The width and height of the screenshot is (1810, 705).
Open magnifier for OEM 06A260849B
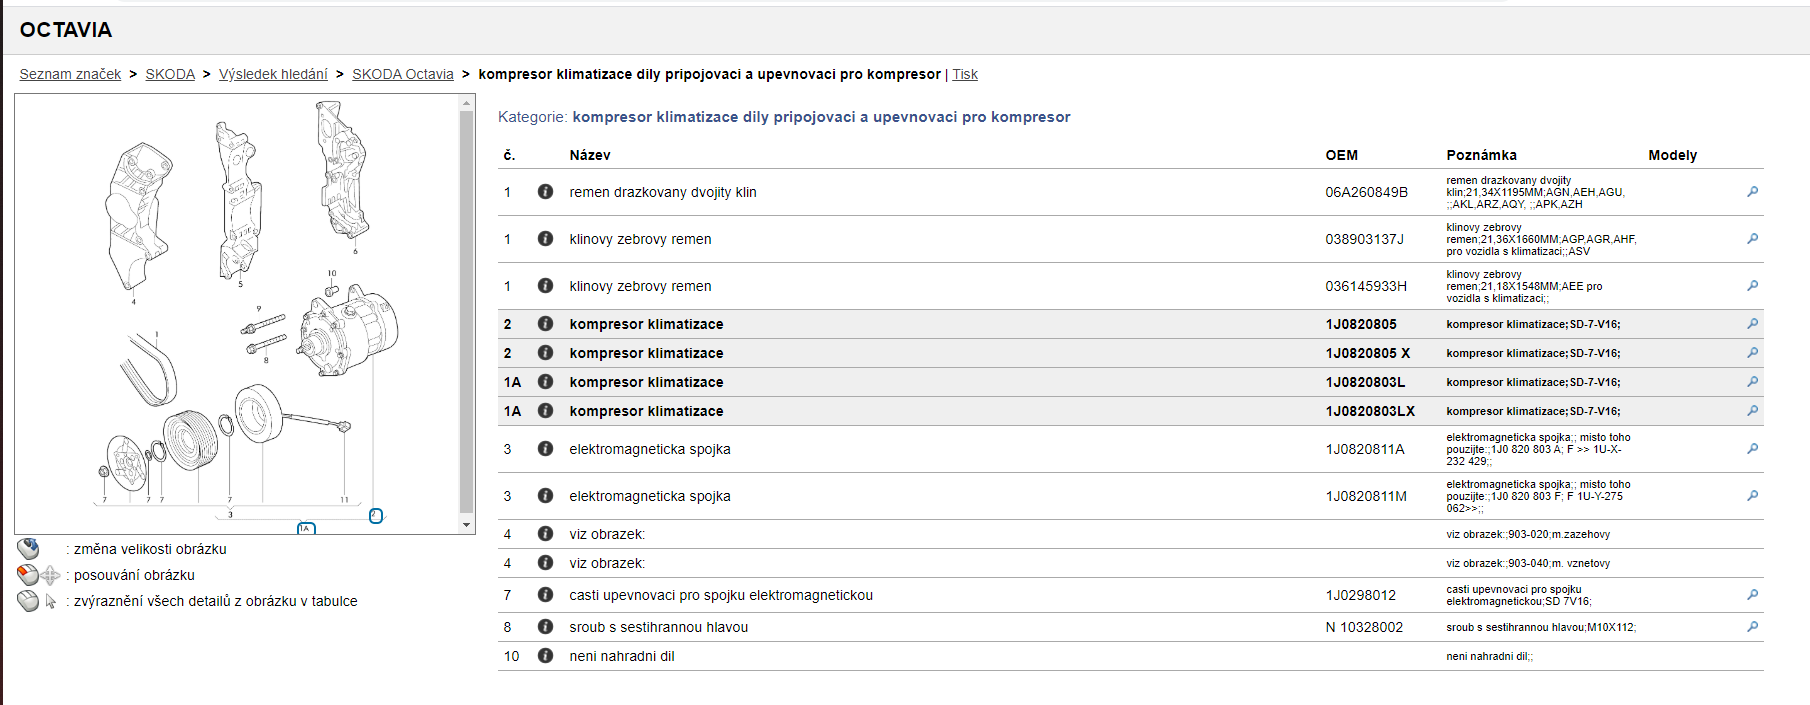click(x=1752, y=192)
